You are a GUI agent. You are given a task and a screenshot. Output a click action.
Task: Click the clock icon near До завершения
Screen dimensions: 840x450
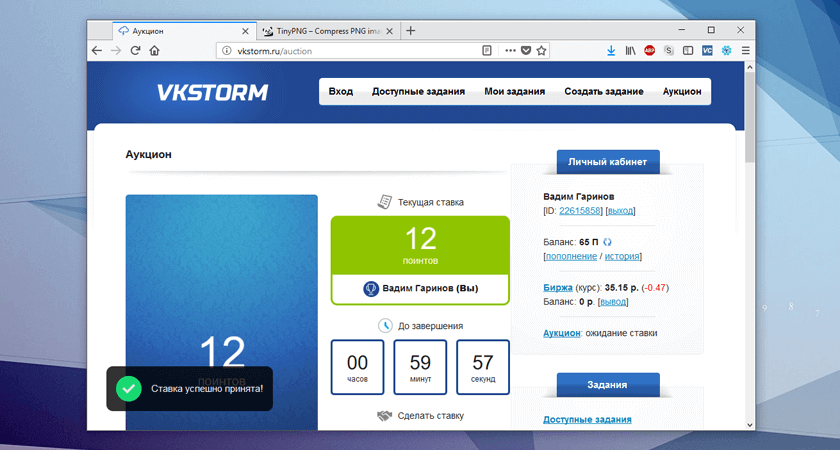point(385,325)
